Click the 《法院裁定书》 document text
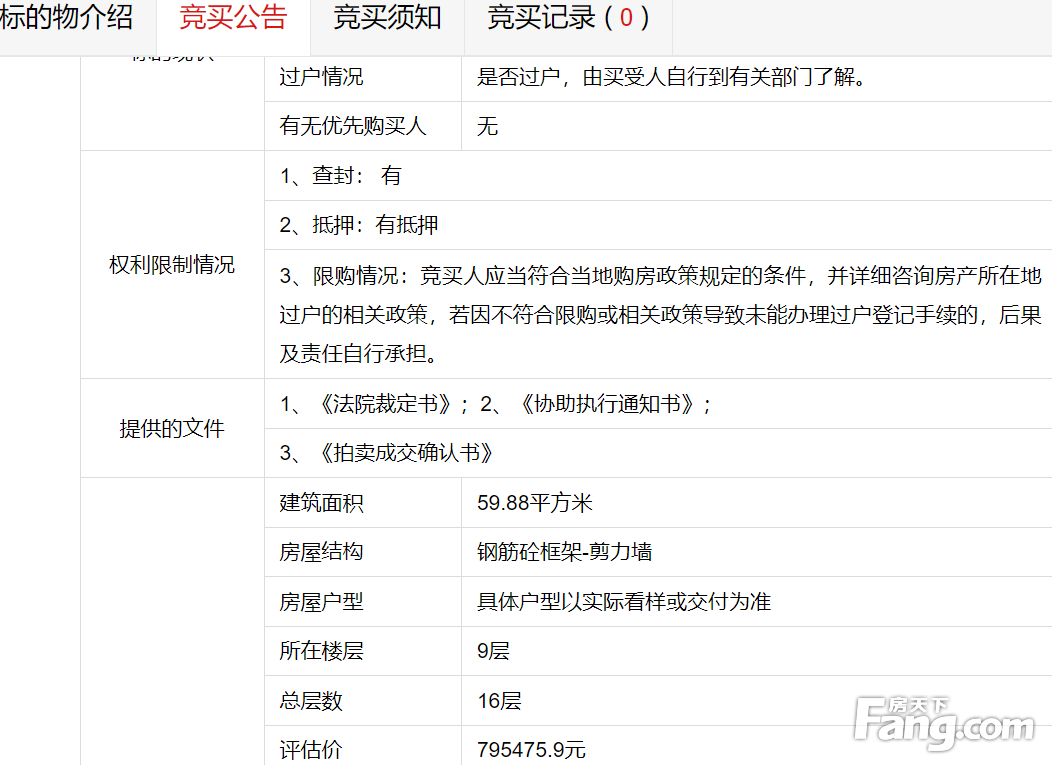Screen dimensions: 1052x765 click(x=385, y=404)
